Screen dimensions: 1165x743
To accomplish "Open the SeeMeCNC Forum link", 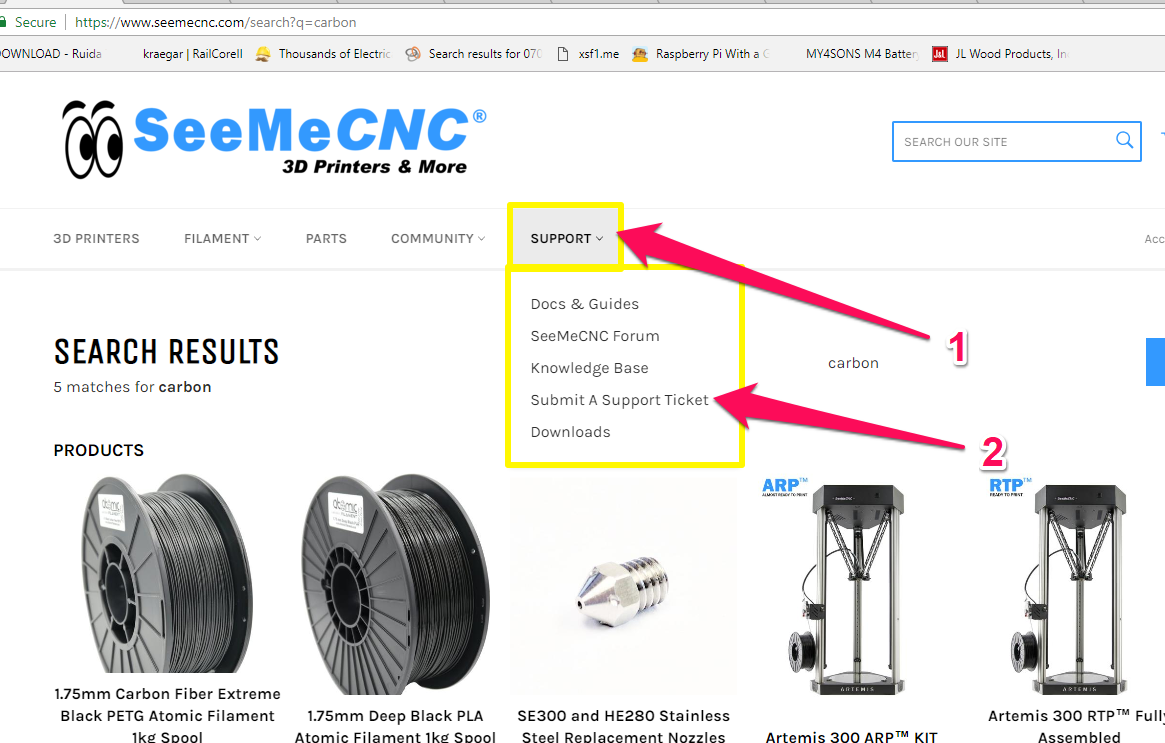I will [595, 336].
